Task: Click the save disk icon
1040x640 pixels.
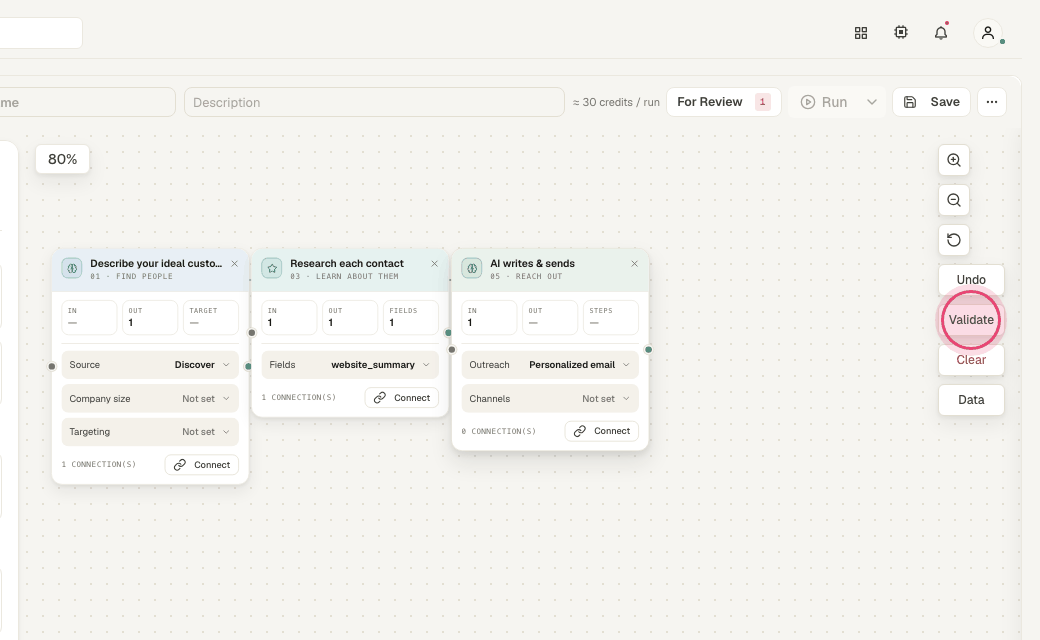Action: pos(910,102)
